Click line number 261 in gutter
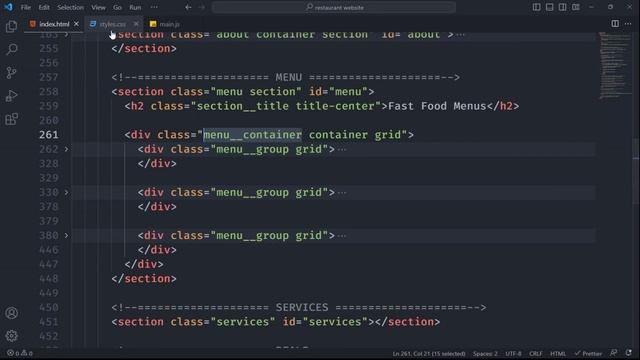This screenshot has width=640, height=360. point(49,135)
